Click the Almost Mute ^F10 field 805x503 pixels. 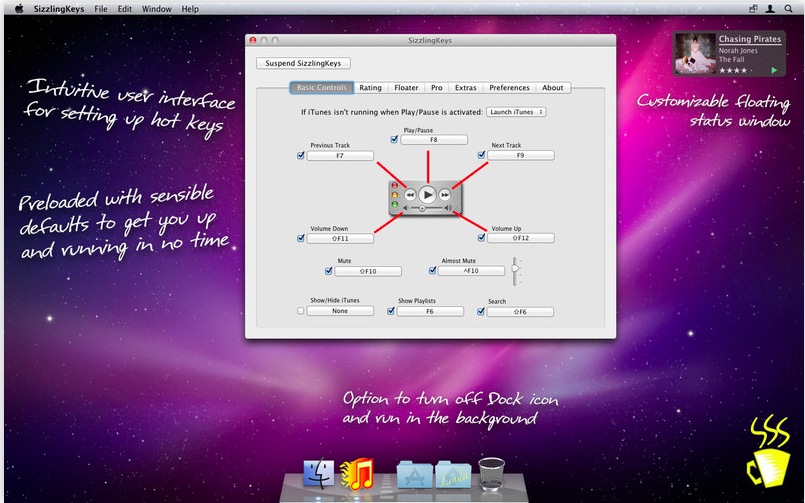(471, 270)
